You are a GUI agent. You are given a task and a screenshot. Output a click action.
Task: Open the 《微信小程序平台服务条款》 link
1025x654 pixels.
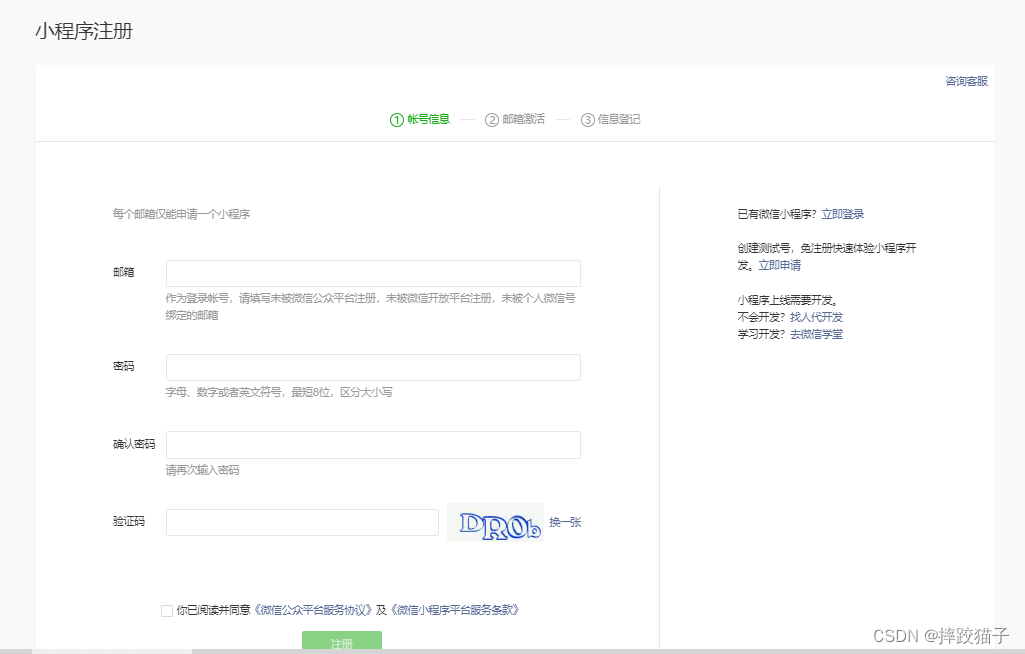click(454, 610)
